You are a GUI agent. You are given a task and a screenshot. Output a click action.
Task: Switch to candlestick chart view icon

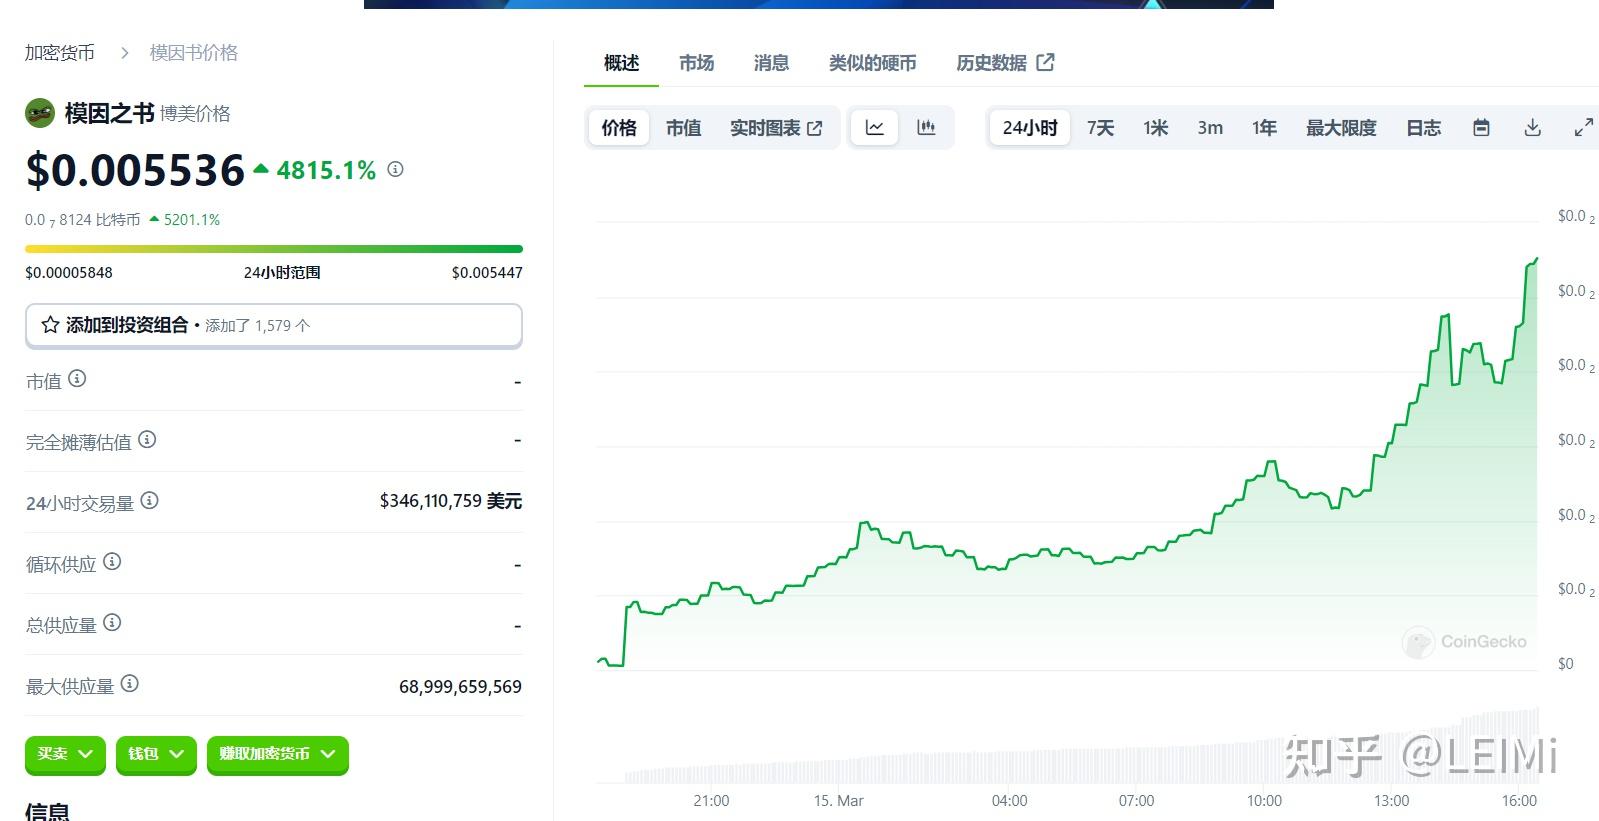(926, 128)
